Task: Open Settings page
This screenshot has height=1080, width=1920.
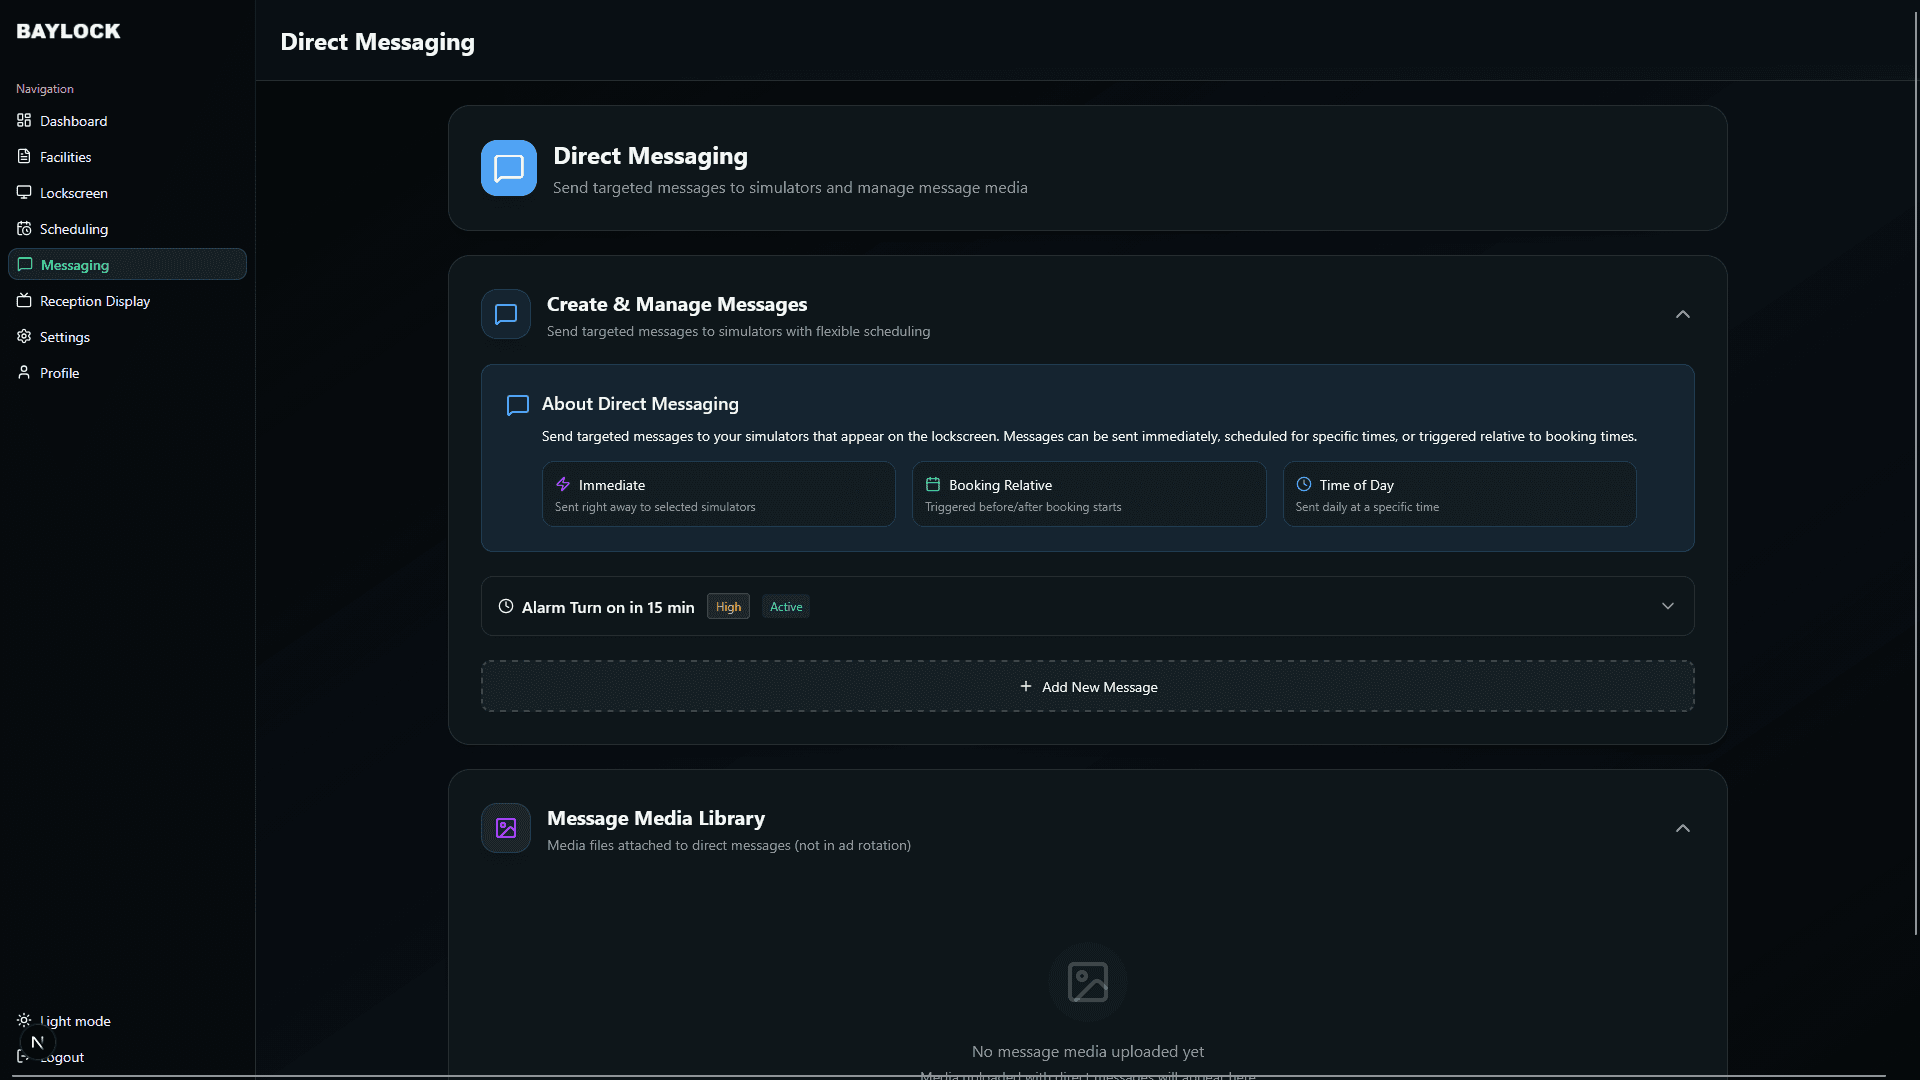Action: 128,337
